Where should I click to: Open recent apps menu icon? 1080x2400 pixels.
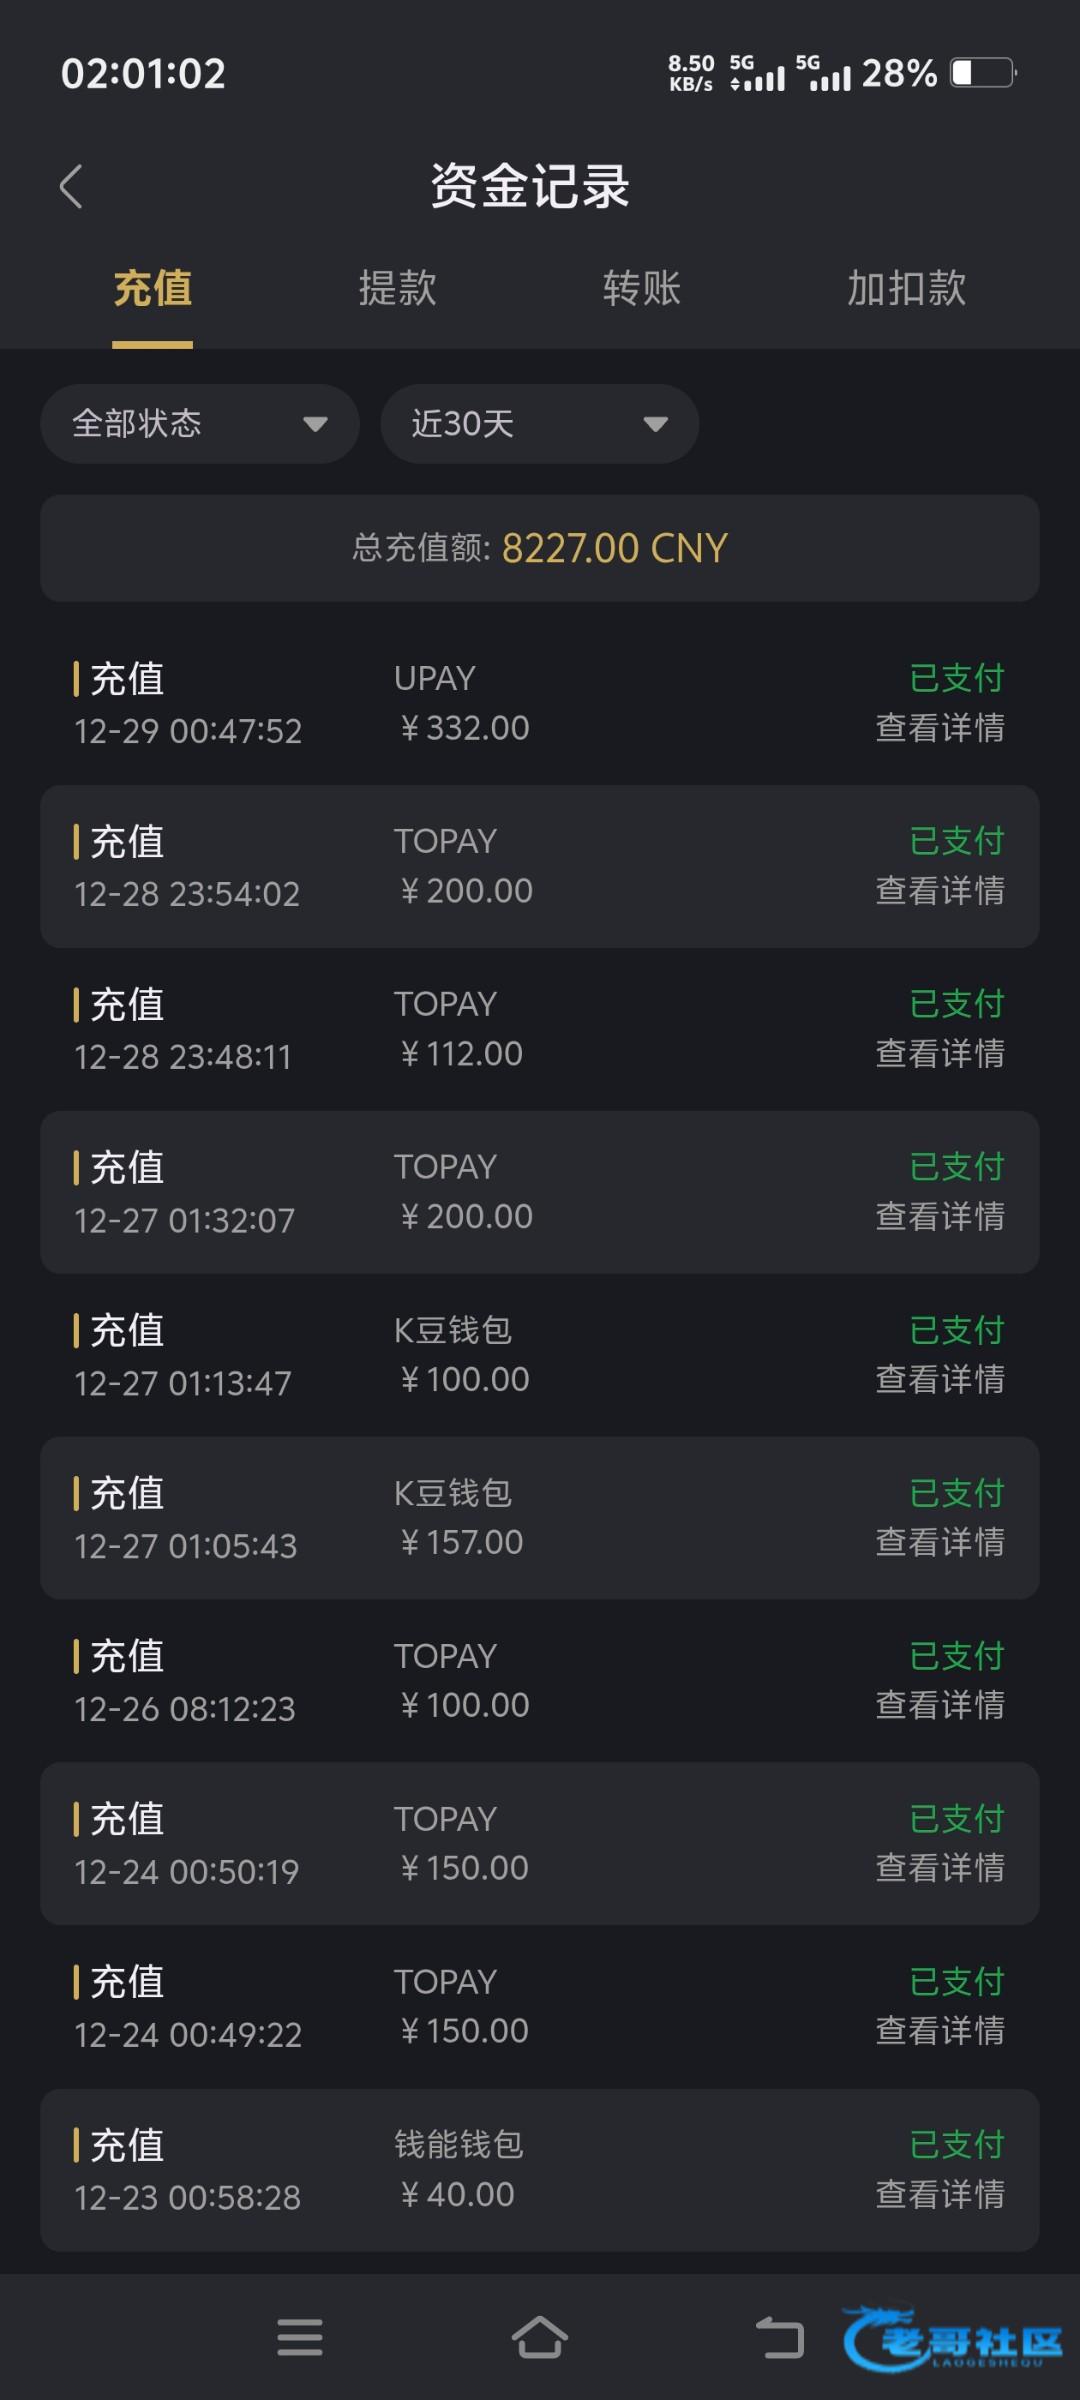click(x=299, y=2337)
